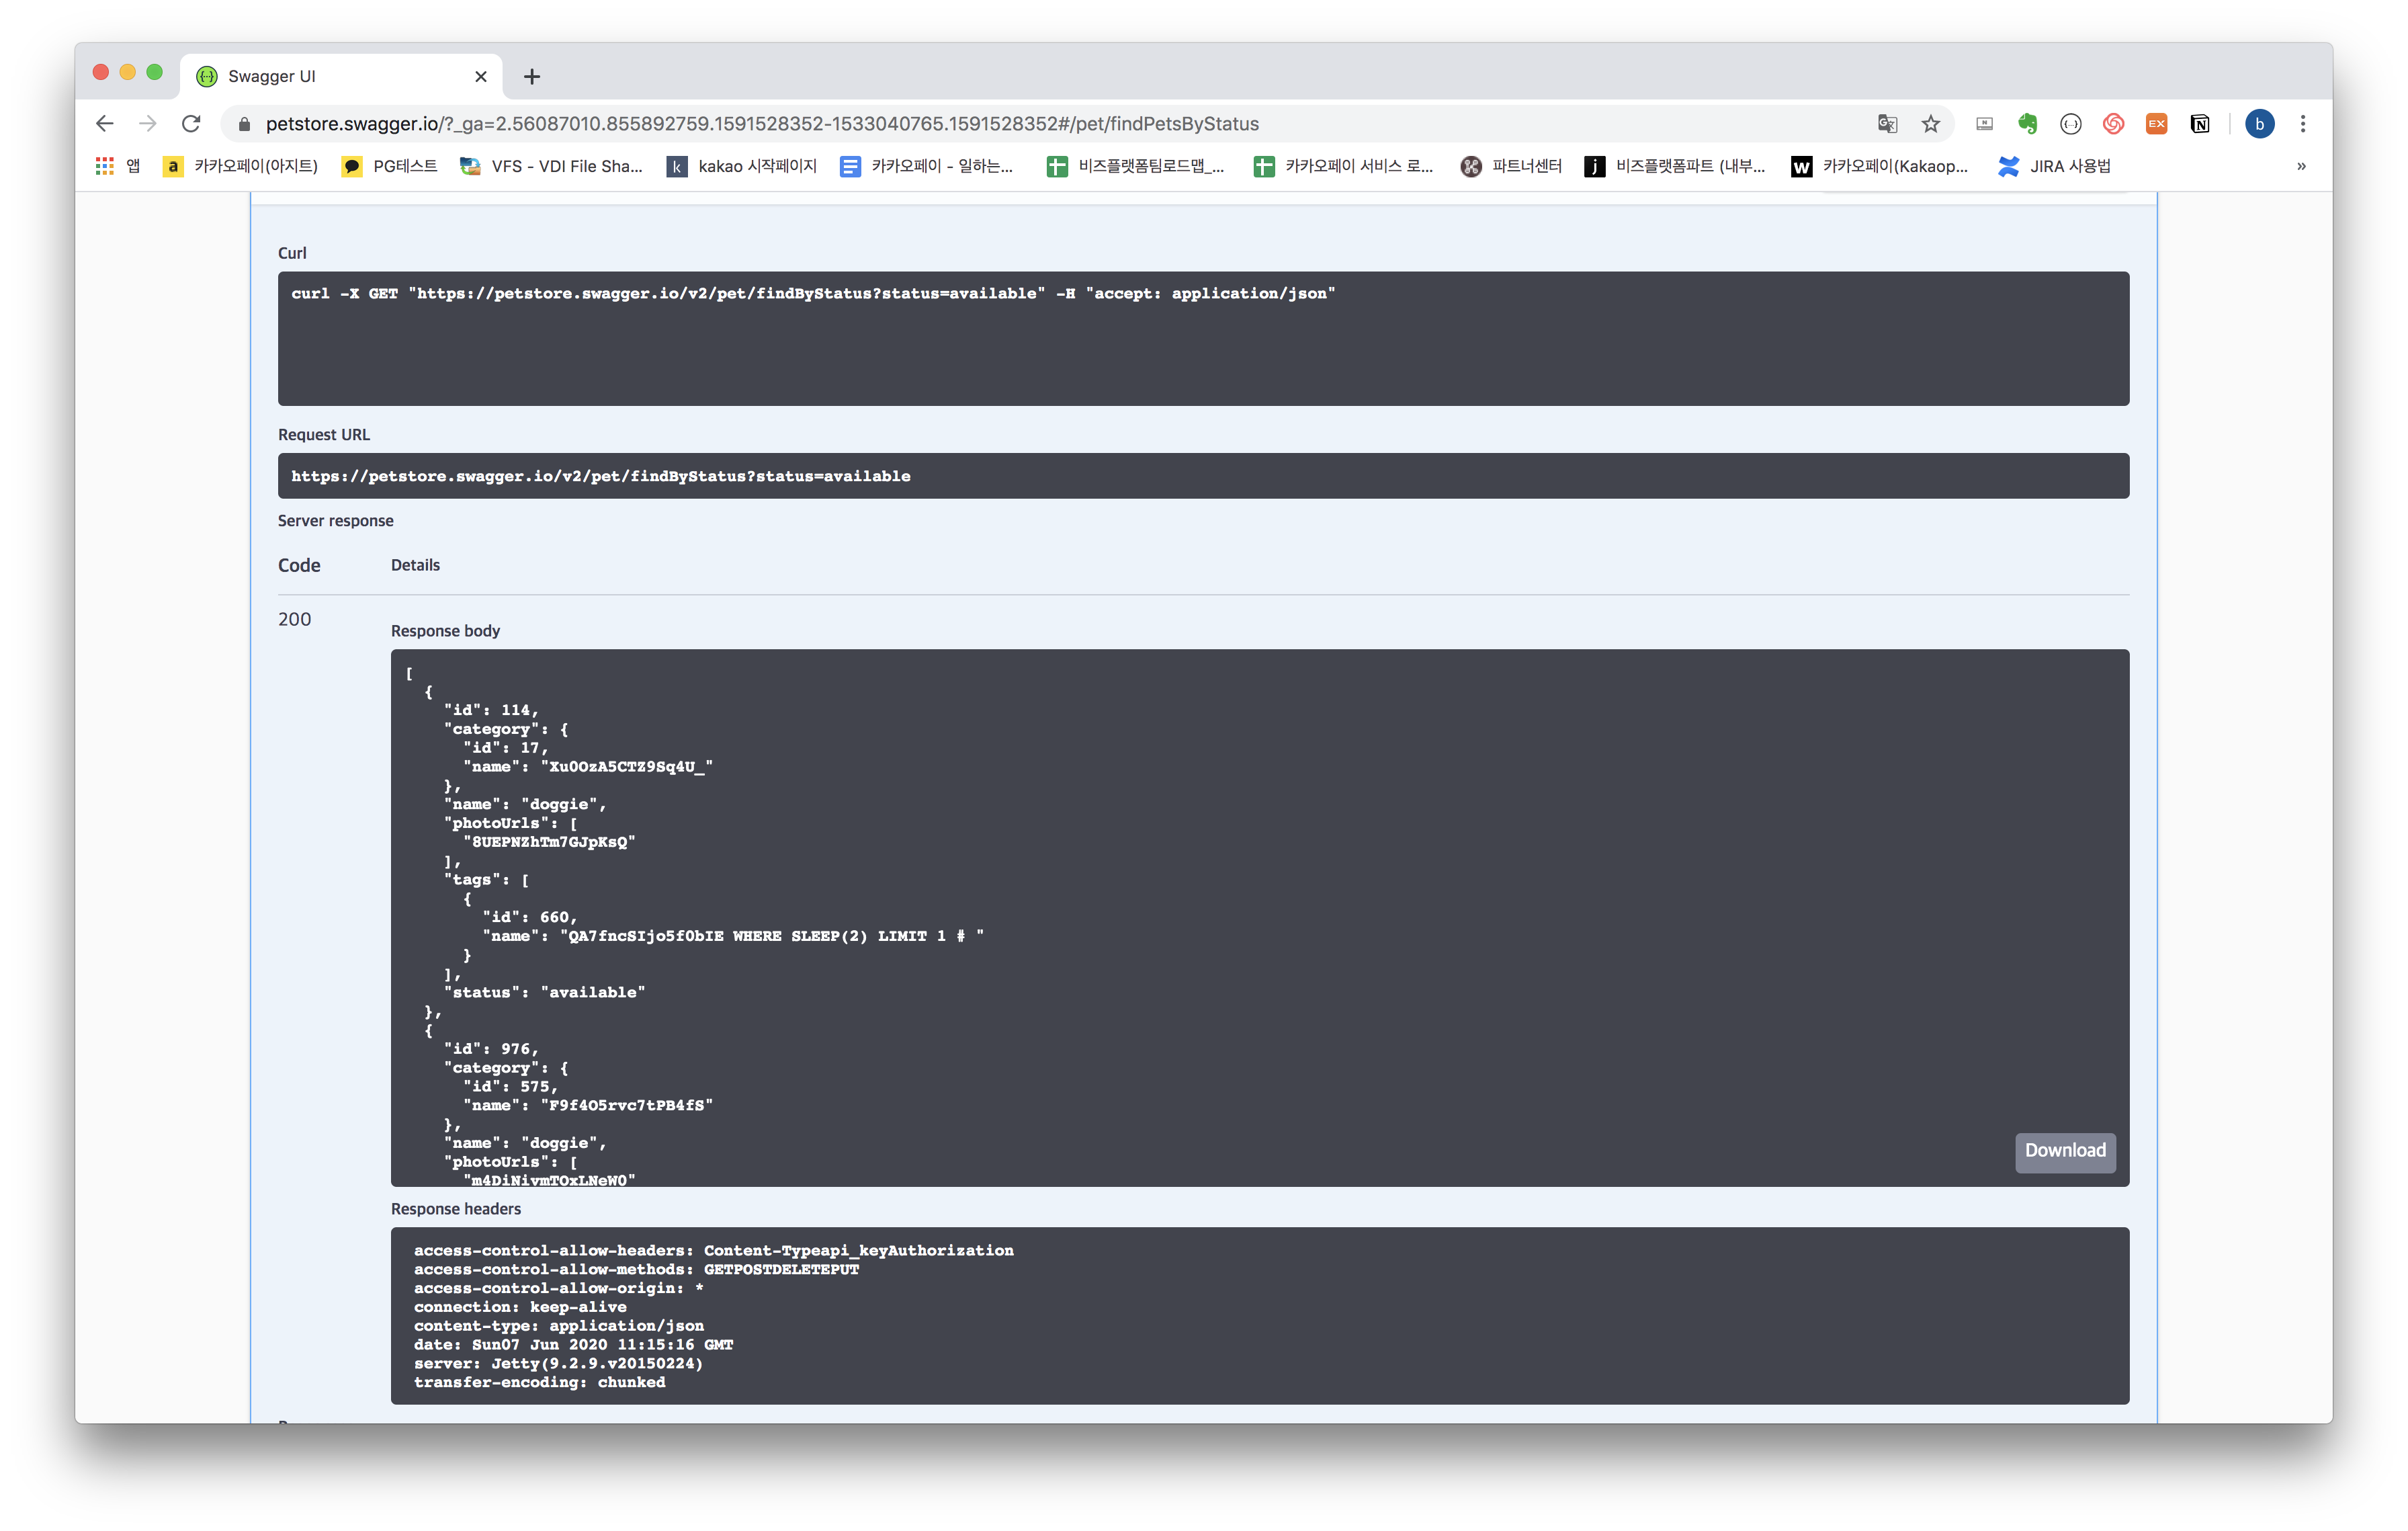Image resolution: width=2408 pixels, height=1531 pixels.
Task: Click the browser back arrow
Action: (x=105, y=124)
